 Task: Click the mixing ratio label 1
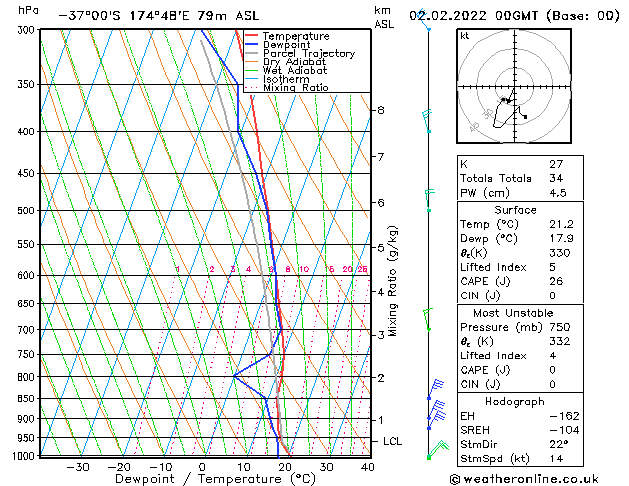tap(177, 269)
